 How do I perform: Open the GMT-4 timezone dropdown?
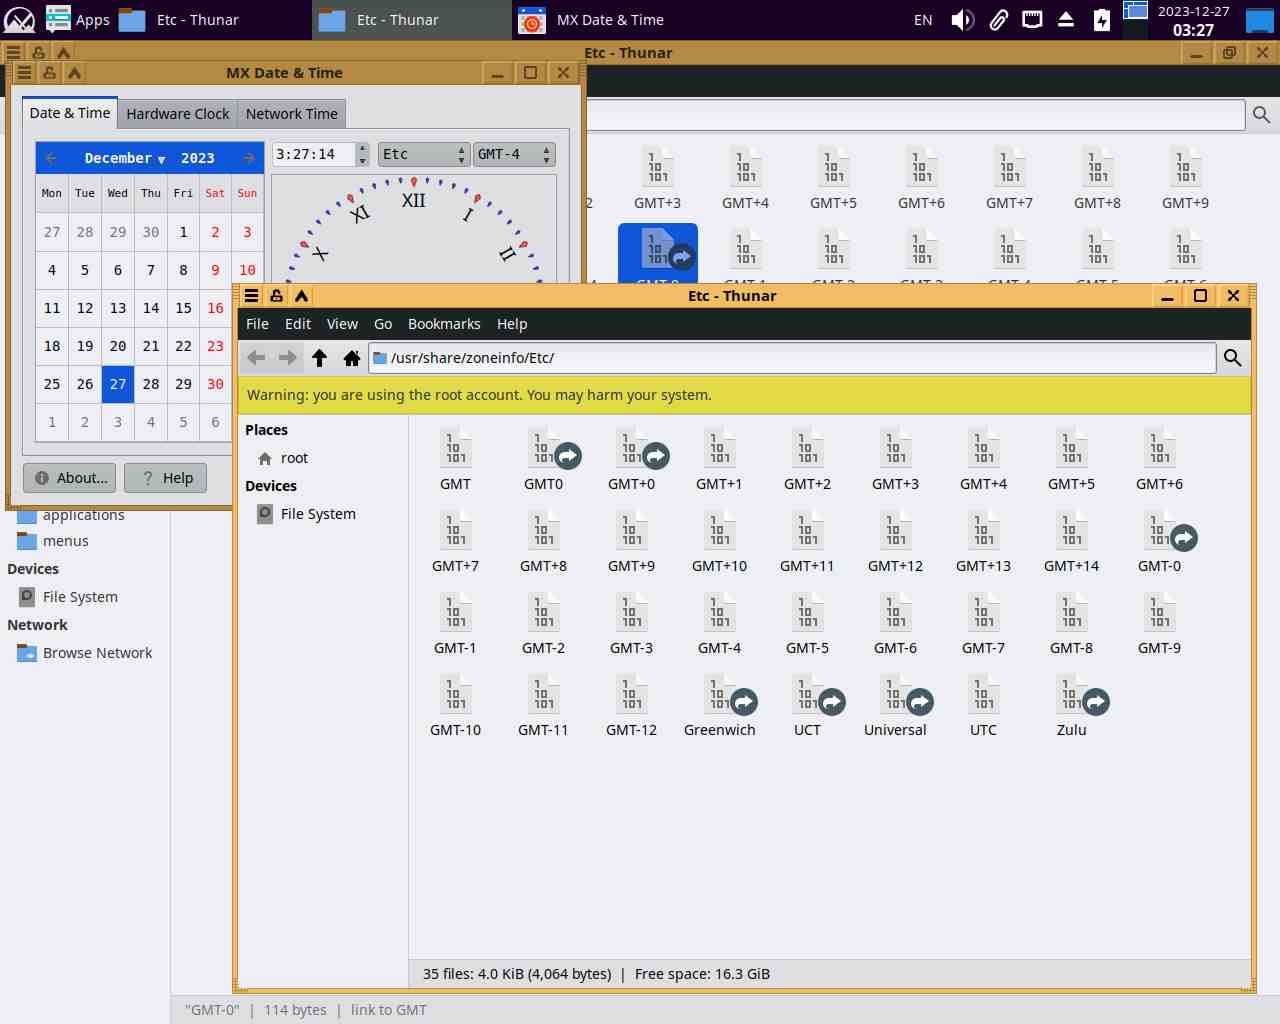[514, 154]
